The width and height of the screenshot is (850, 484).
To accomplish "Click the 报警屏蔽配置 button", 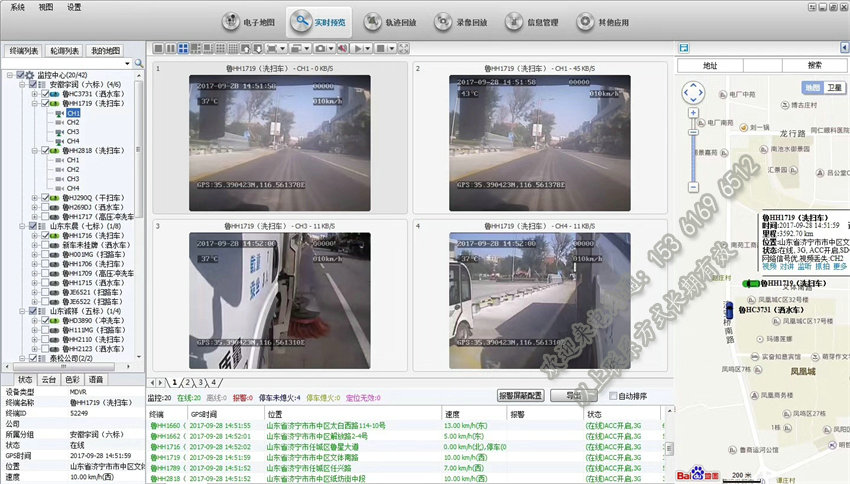I will (x=520, y=396).
